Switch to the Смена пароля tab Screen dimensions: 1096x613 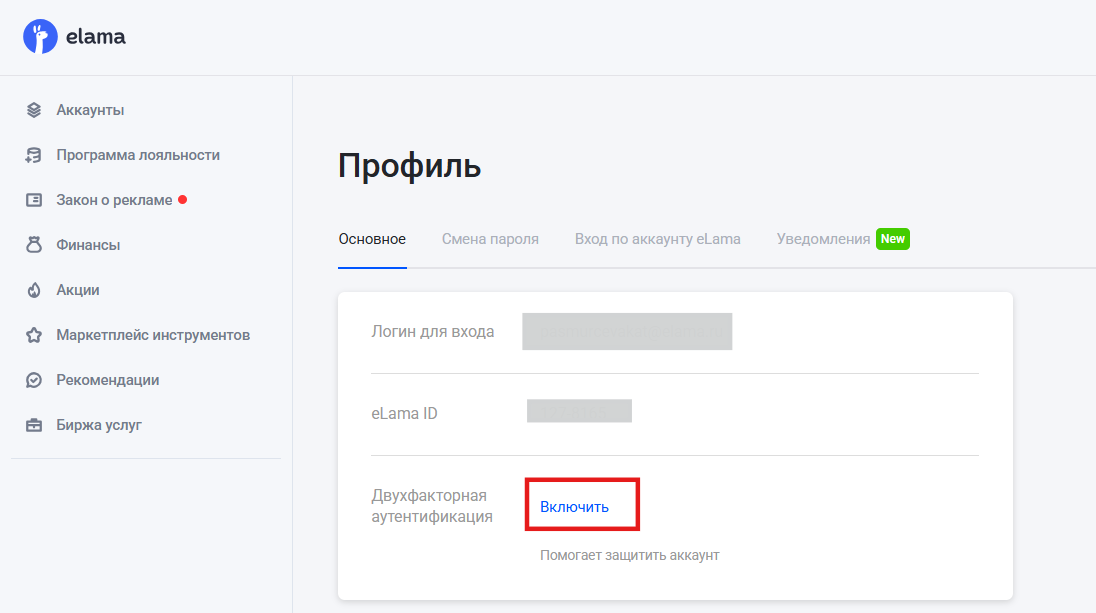490,239
